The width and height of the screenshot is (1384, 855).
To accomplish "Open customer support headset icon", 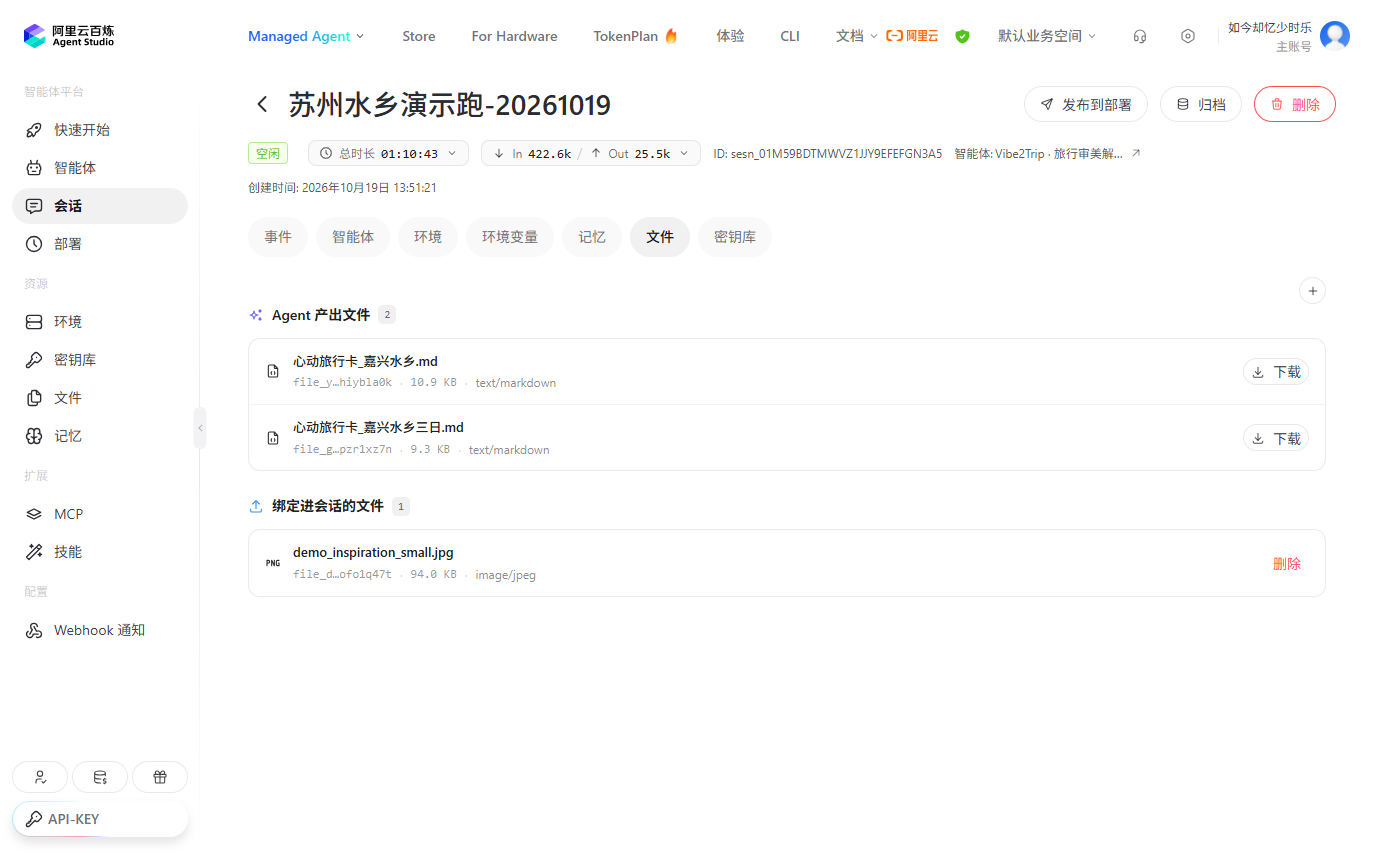I will (1140, 36).
